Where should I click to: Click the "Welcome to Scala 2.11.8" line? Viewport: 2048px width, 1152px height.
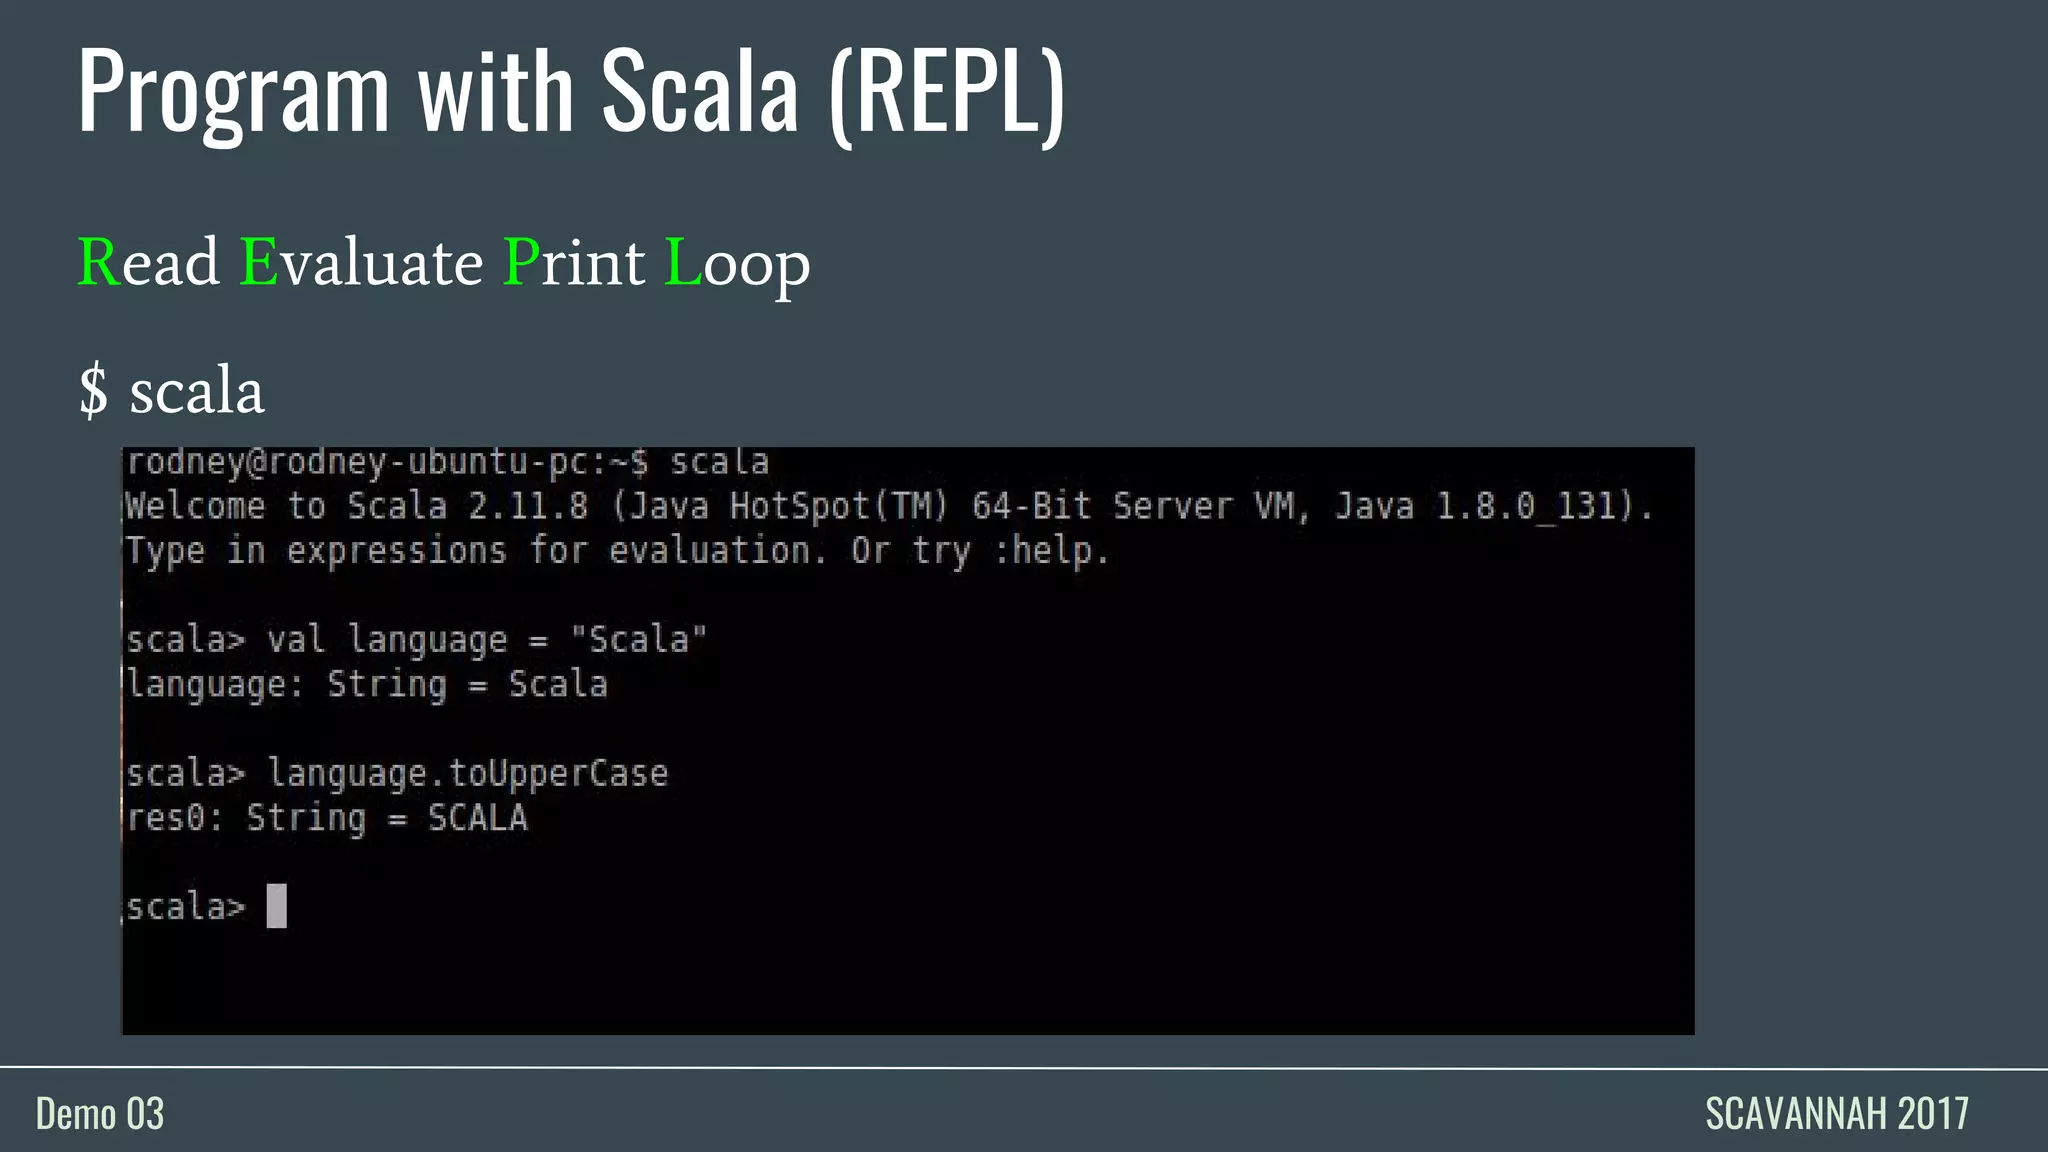889,506
